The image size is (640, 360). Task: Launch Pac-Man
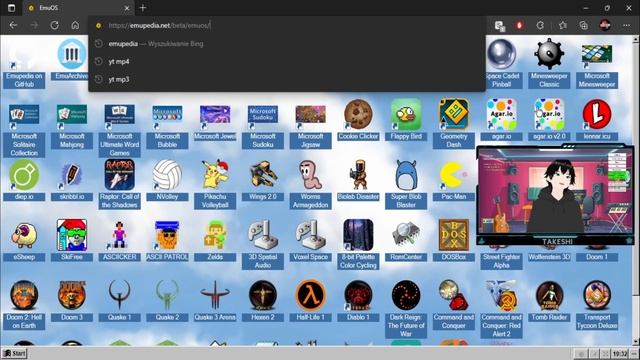(454, 180)
